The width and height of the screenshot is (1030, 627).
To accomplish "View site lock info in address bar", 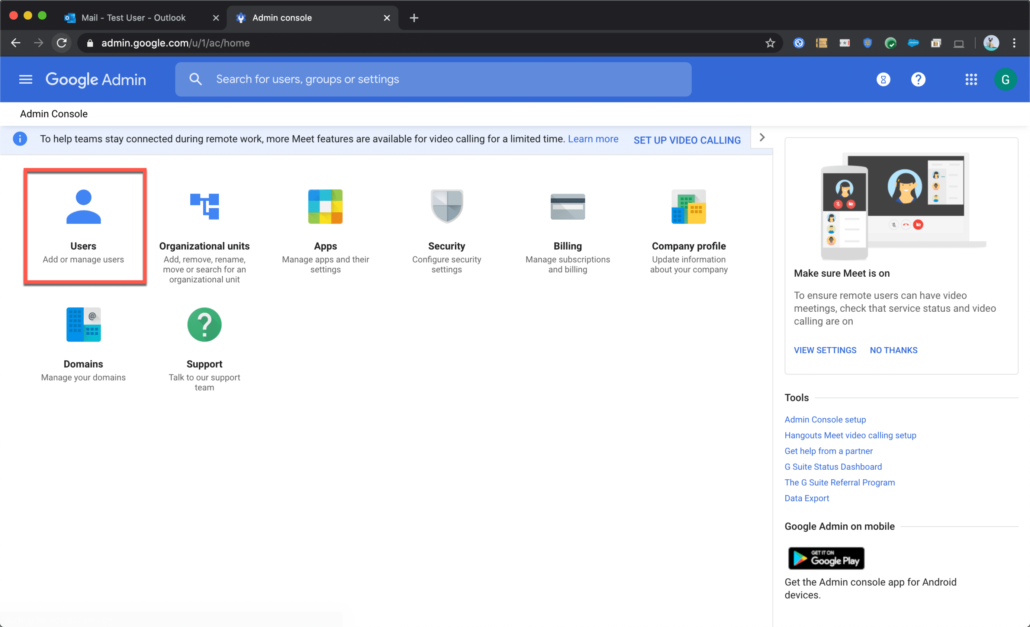I will click(90, 43).
